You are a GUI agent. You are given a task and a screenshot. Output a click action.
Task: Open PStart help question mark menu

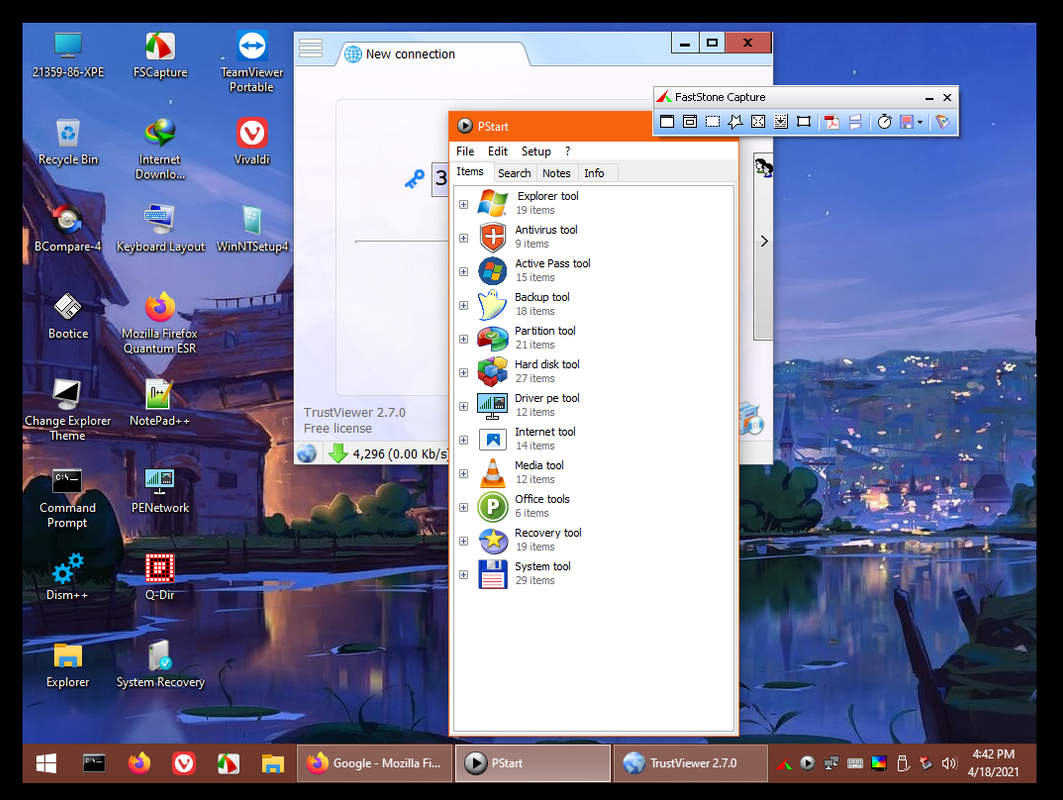(x=567, y=151)
